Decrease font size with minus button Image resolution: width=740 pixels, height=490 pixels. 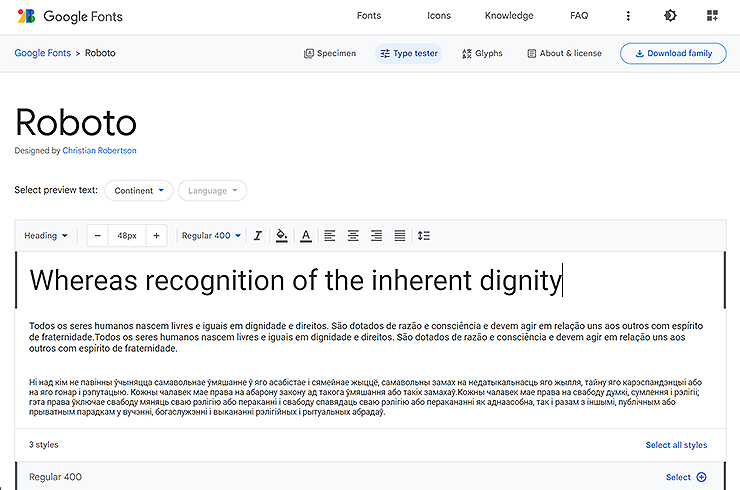98,236
